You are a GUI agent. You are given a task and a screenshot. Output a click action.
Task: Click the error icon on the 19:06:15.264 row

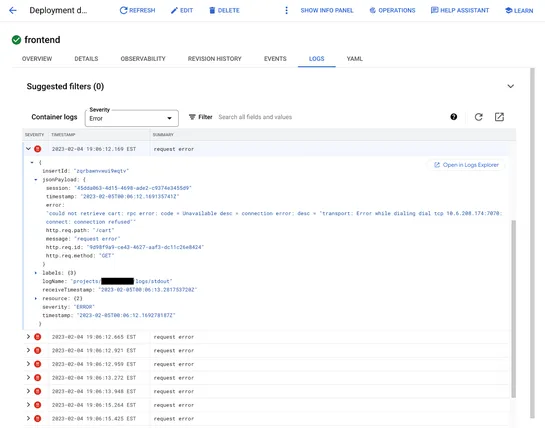click(38, 405)
